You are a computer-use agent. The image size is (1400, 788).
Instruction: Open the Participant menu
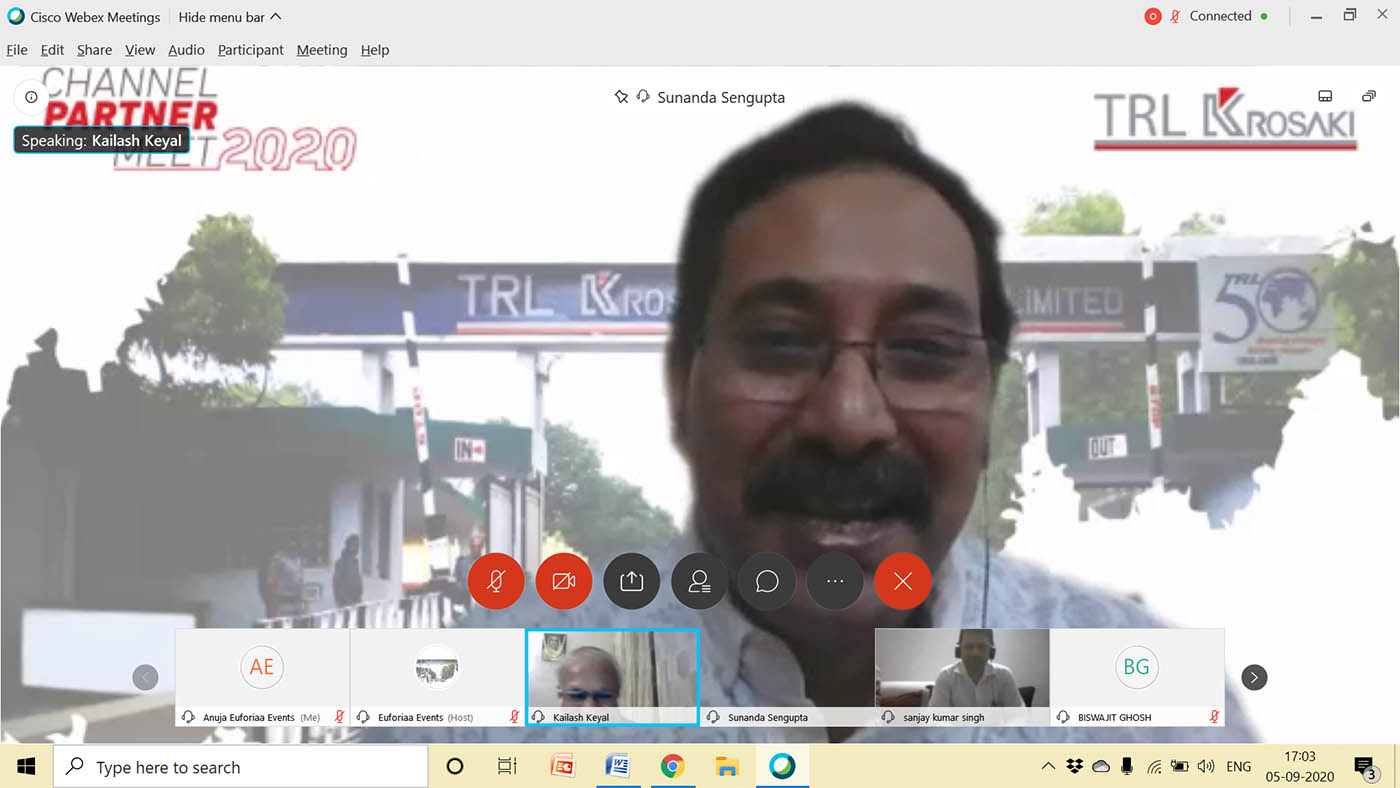point(251,50)
